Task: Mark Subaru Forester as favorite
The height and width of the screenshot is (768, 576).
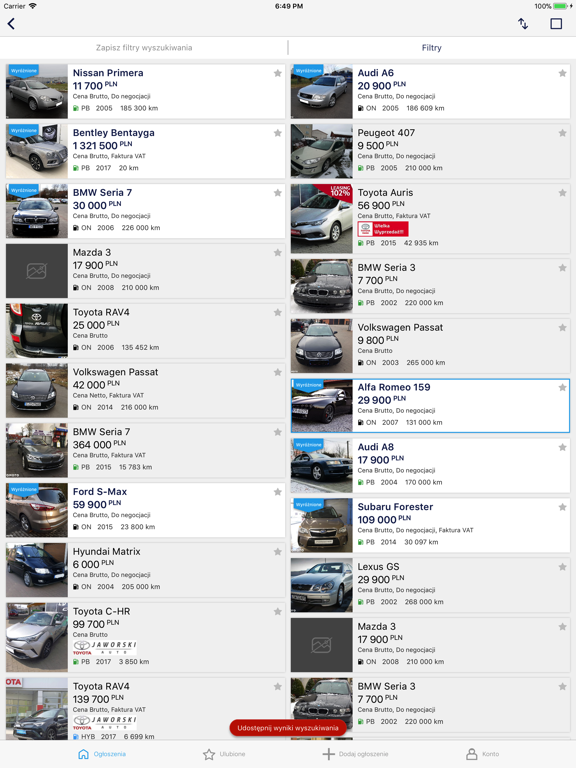Action: [562, 507]
